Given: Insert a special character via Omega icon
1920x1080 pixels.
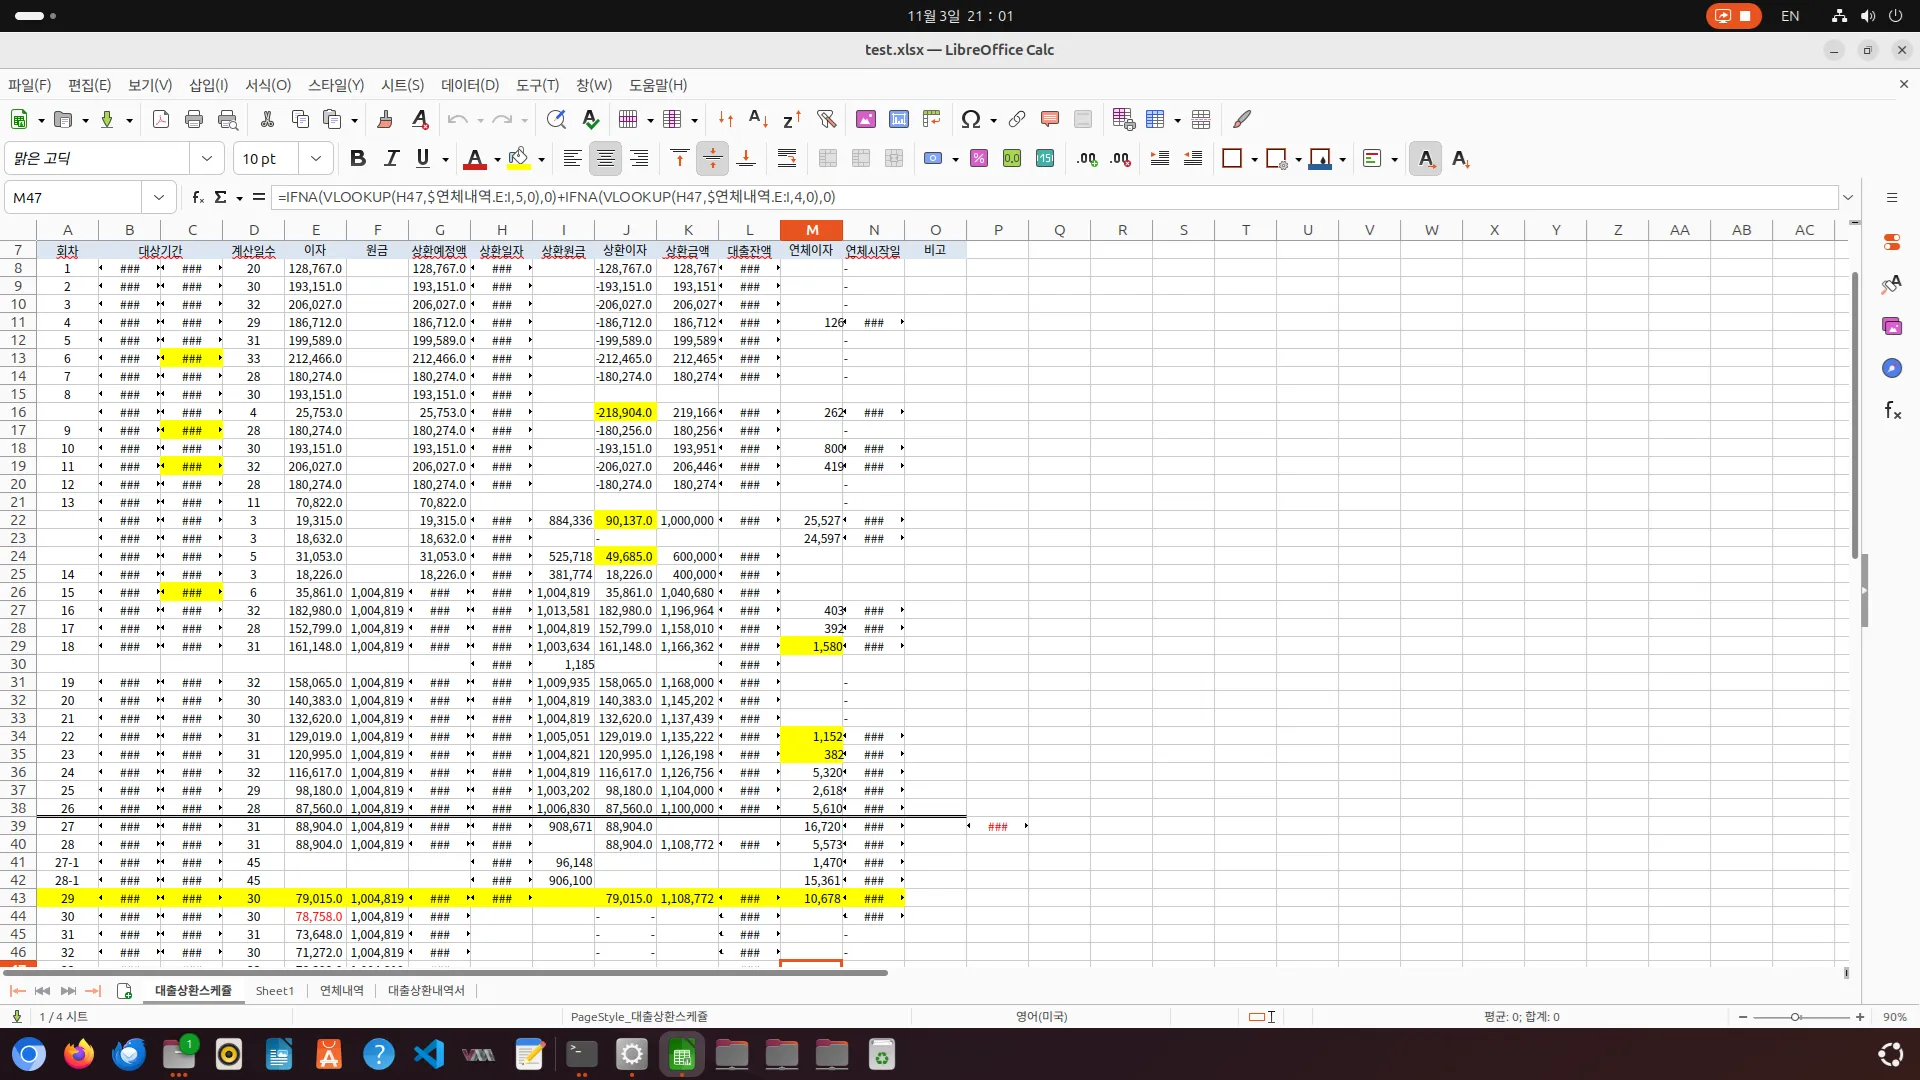Looking at the screenshot, I should point(972,119).
